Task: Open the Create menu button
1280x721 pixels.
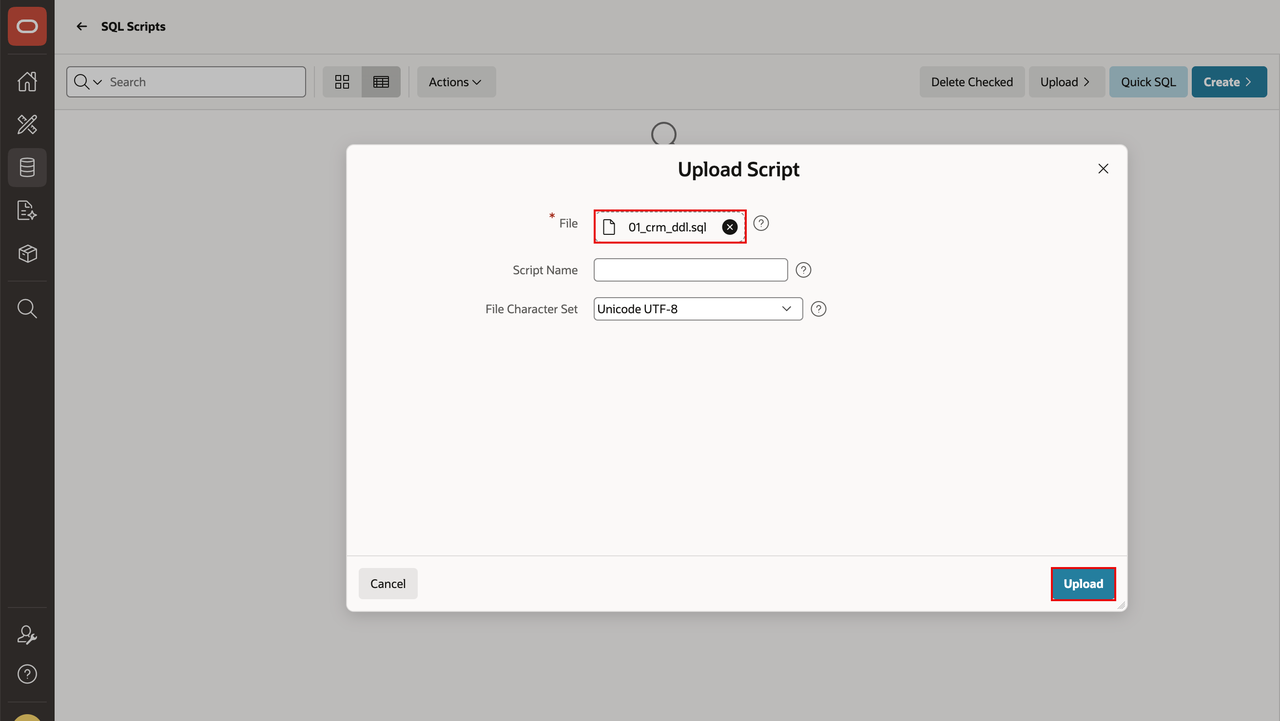Action: pyautogui.click(x=1229, y=82)
